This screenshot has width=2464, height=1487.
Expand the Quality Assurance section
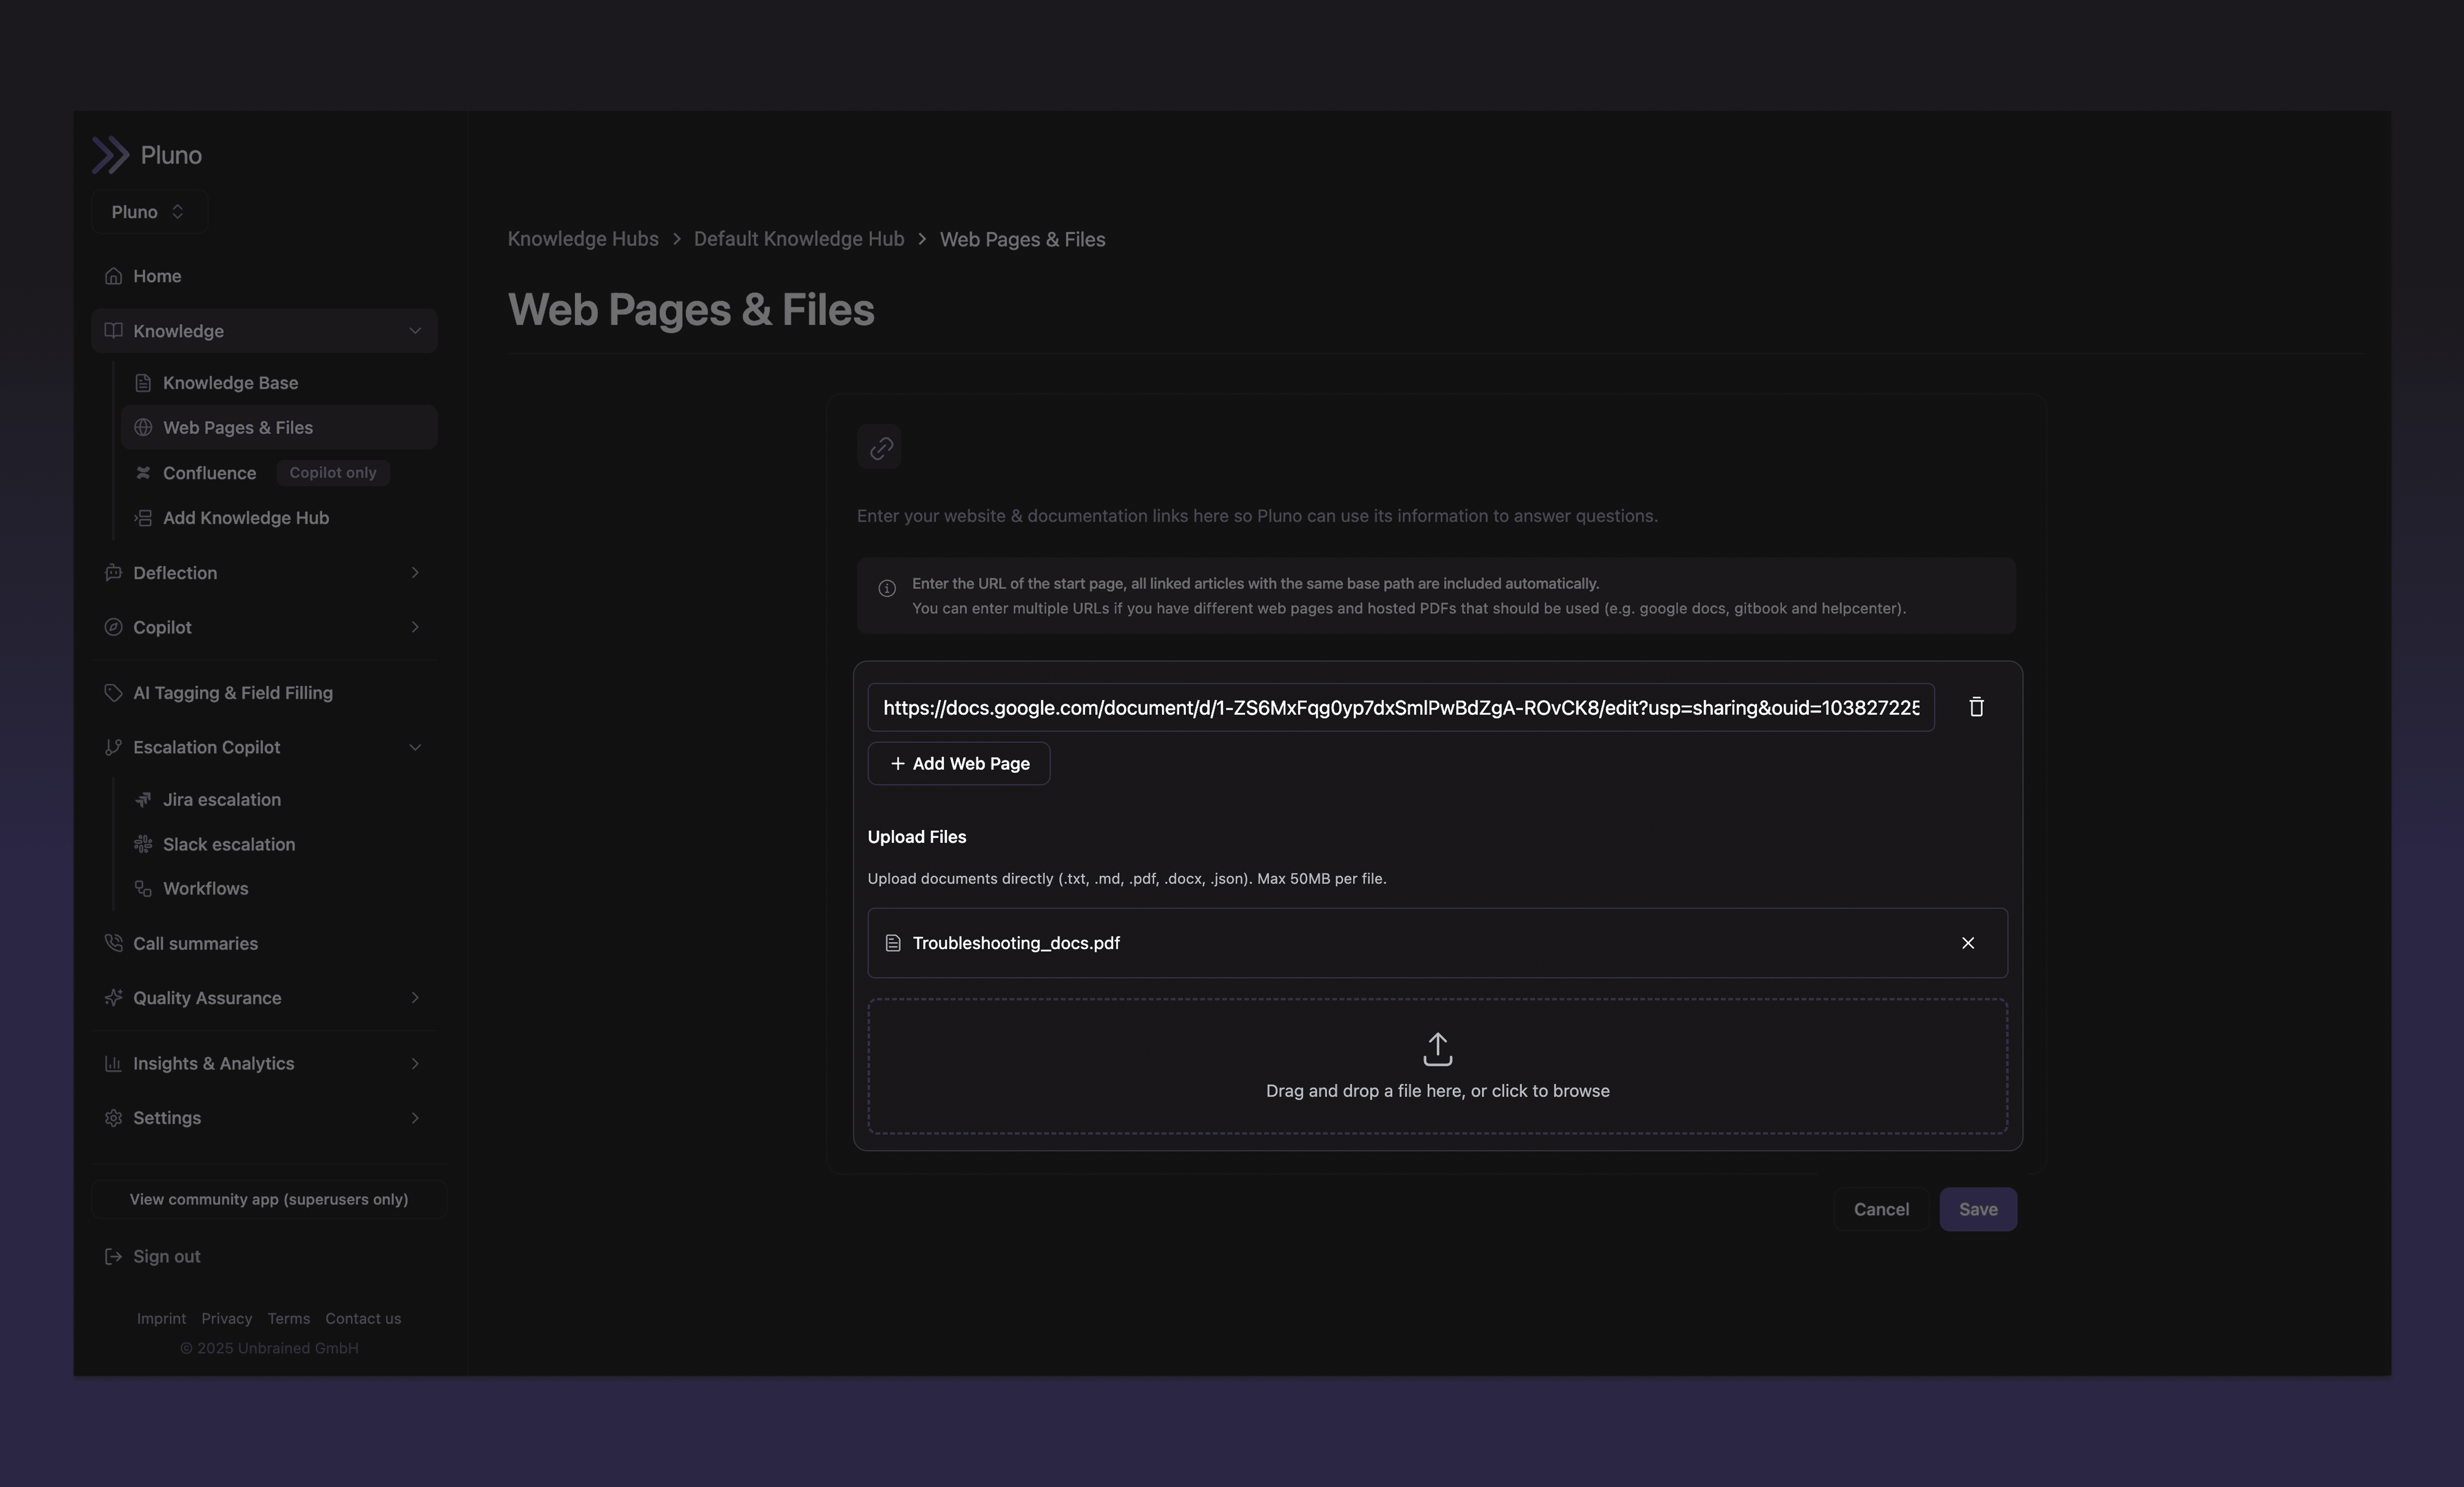[x=414, y=998]
